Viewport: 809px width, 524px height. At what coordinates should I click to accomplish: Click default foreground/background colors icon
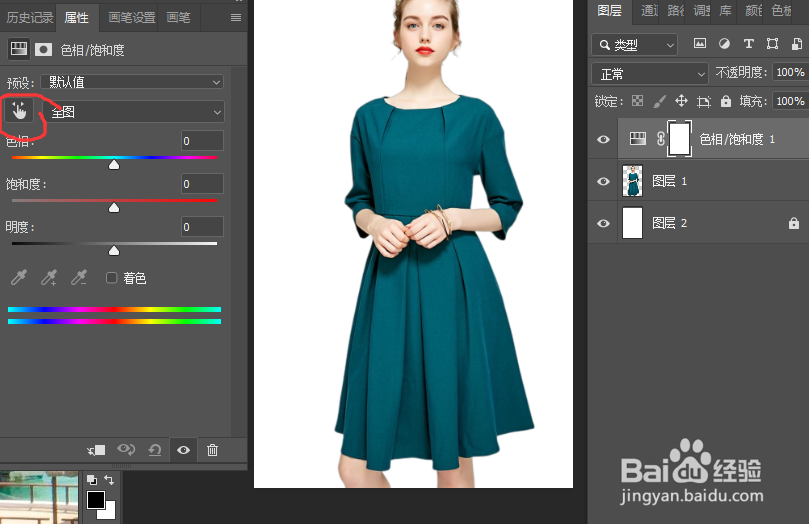(91, 480)
